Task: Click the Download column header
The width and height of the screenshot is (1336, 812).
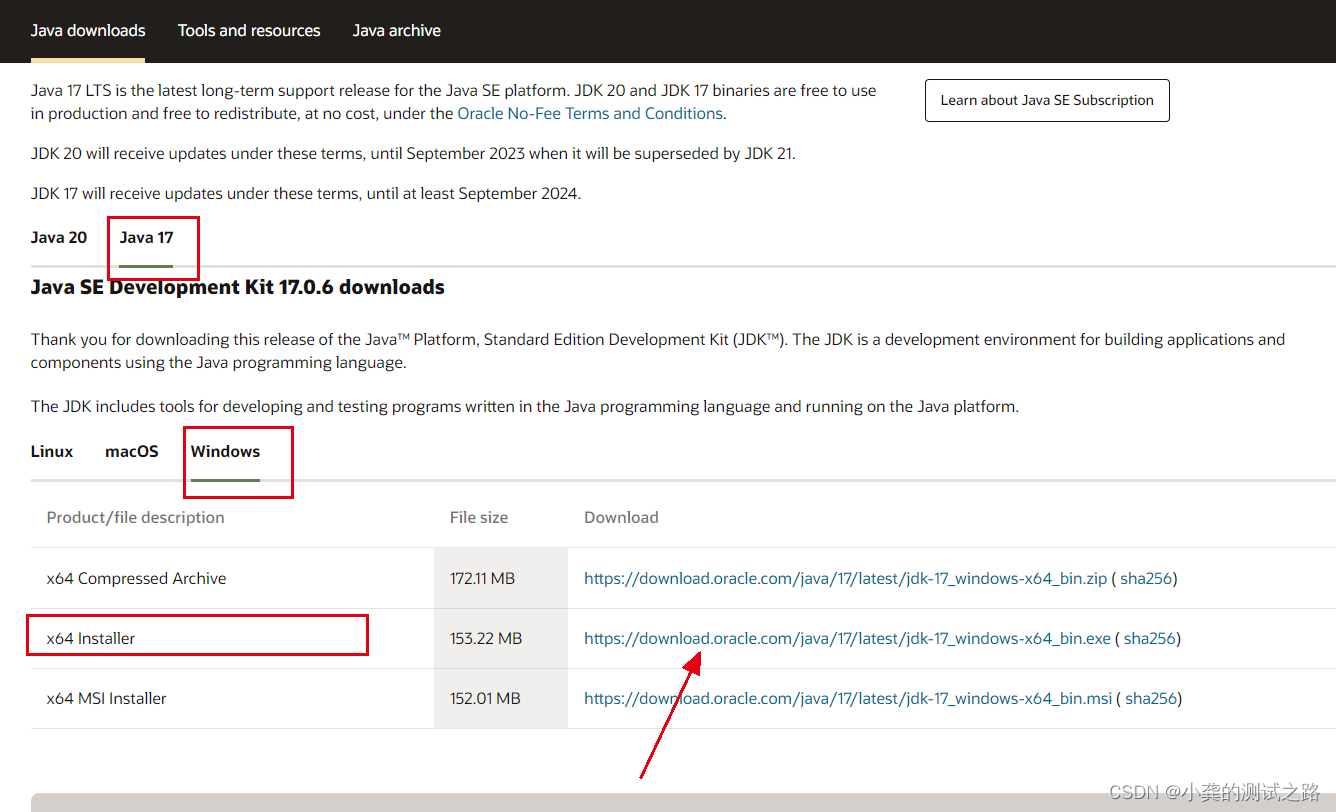Action: point(621,517)
